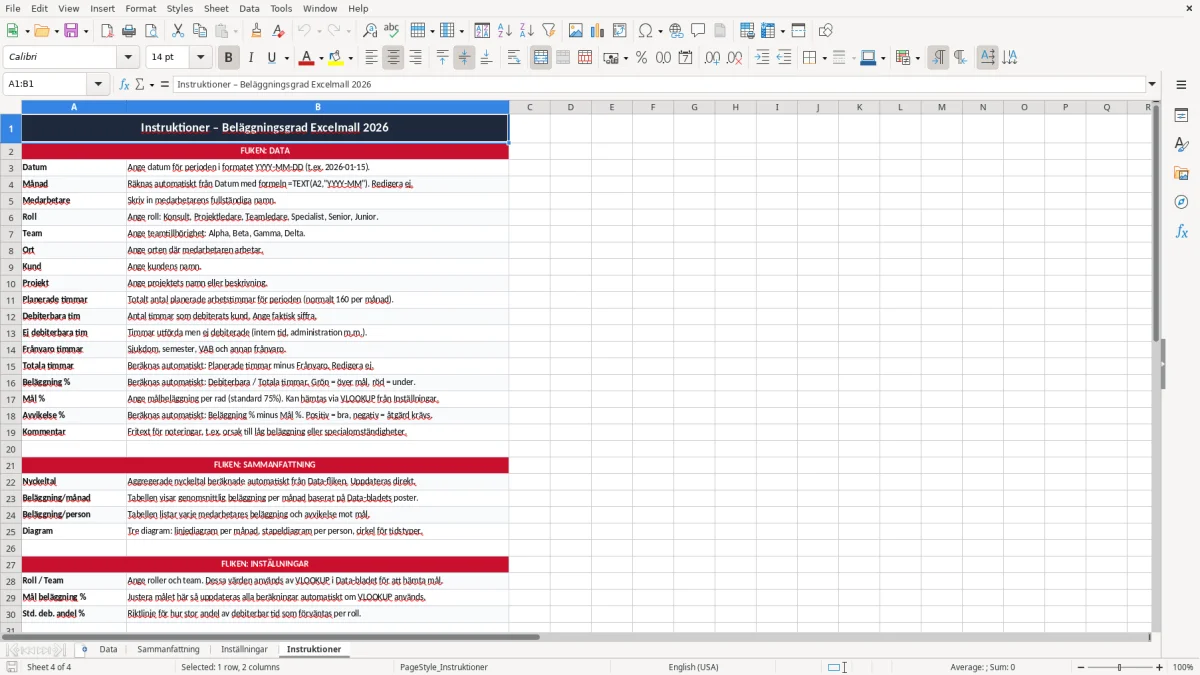Viewport: 1200px width, 675px height.
Task: Open the Insert Chart tool
Action: (597, 31)
